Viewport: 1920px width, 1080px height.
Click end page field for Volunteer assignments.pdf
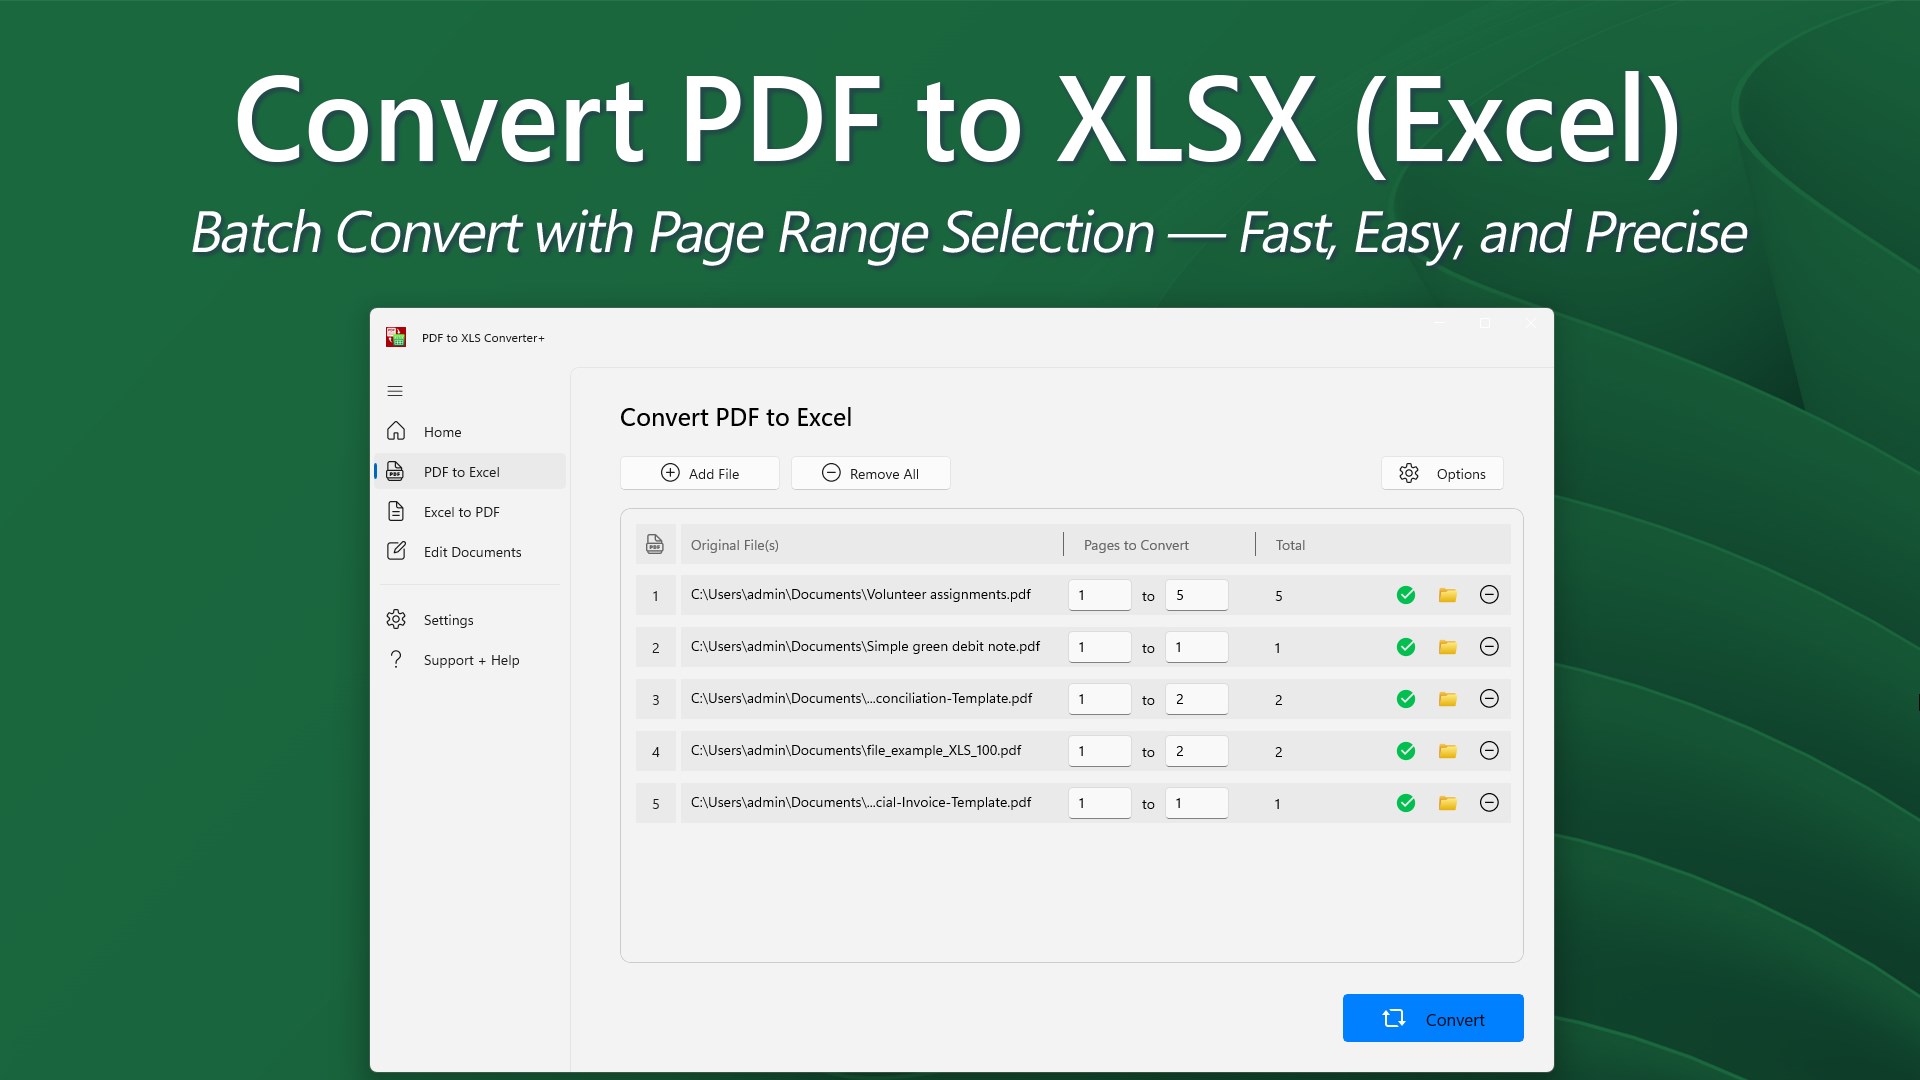coord(1197,595)
